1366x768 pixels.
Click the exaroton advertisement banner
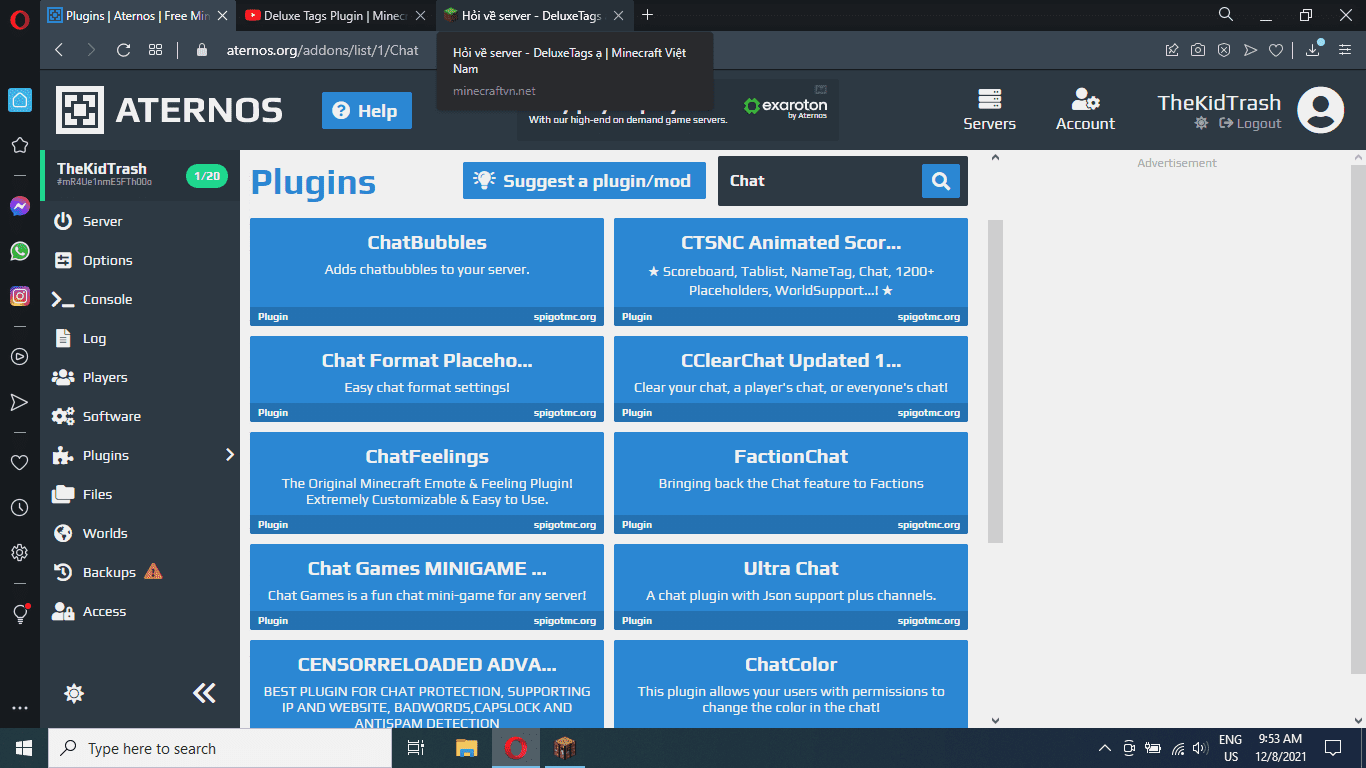(x=678, y=110)
